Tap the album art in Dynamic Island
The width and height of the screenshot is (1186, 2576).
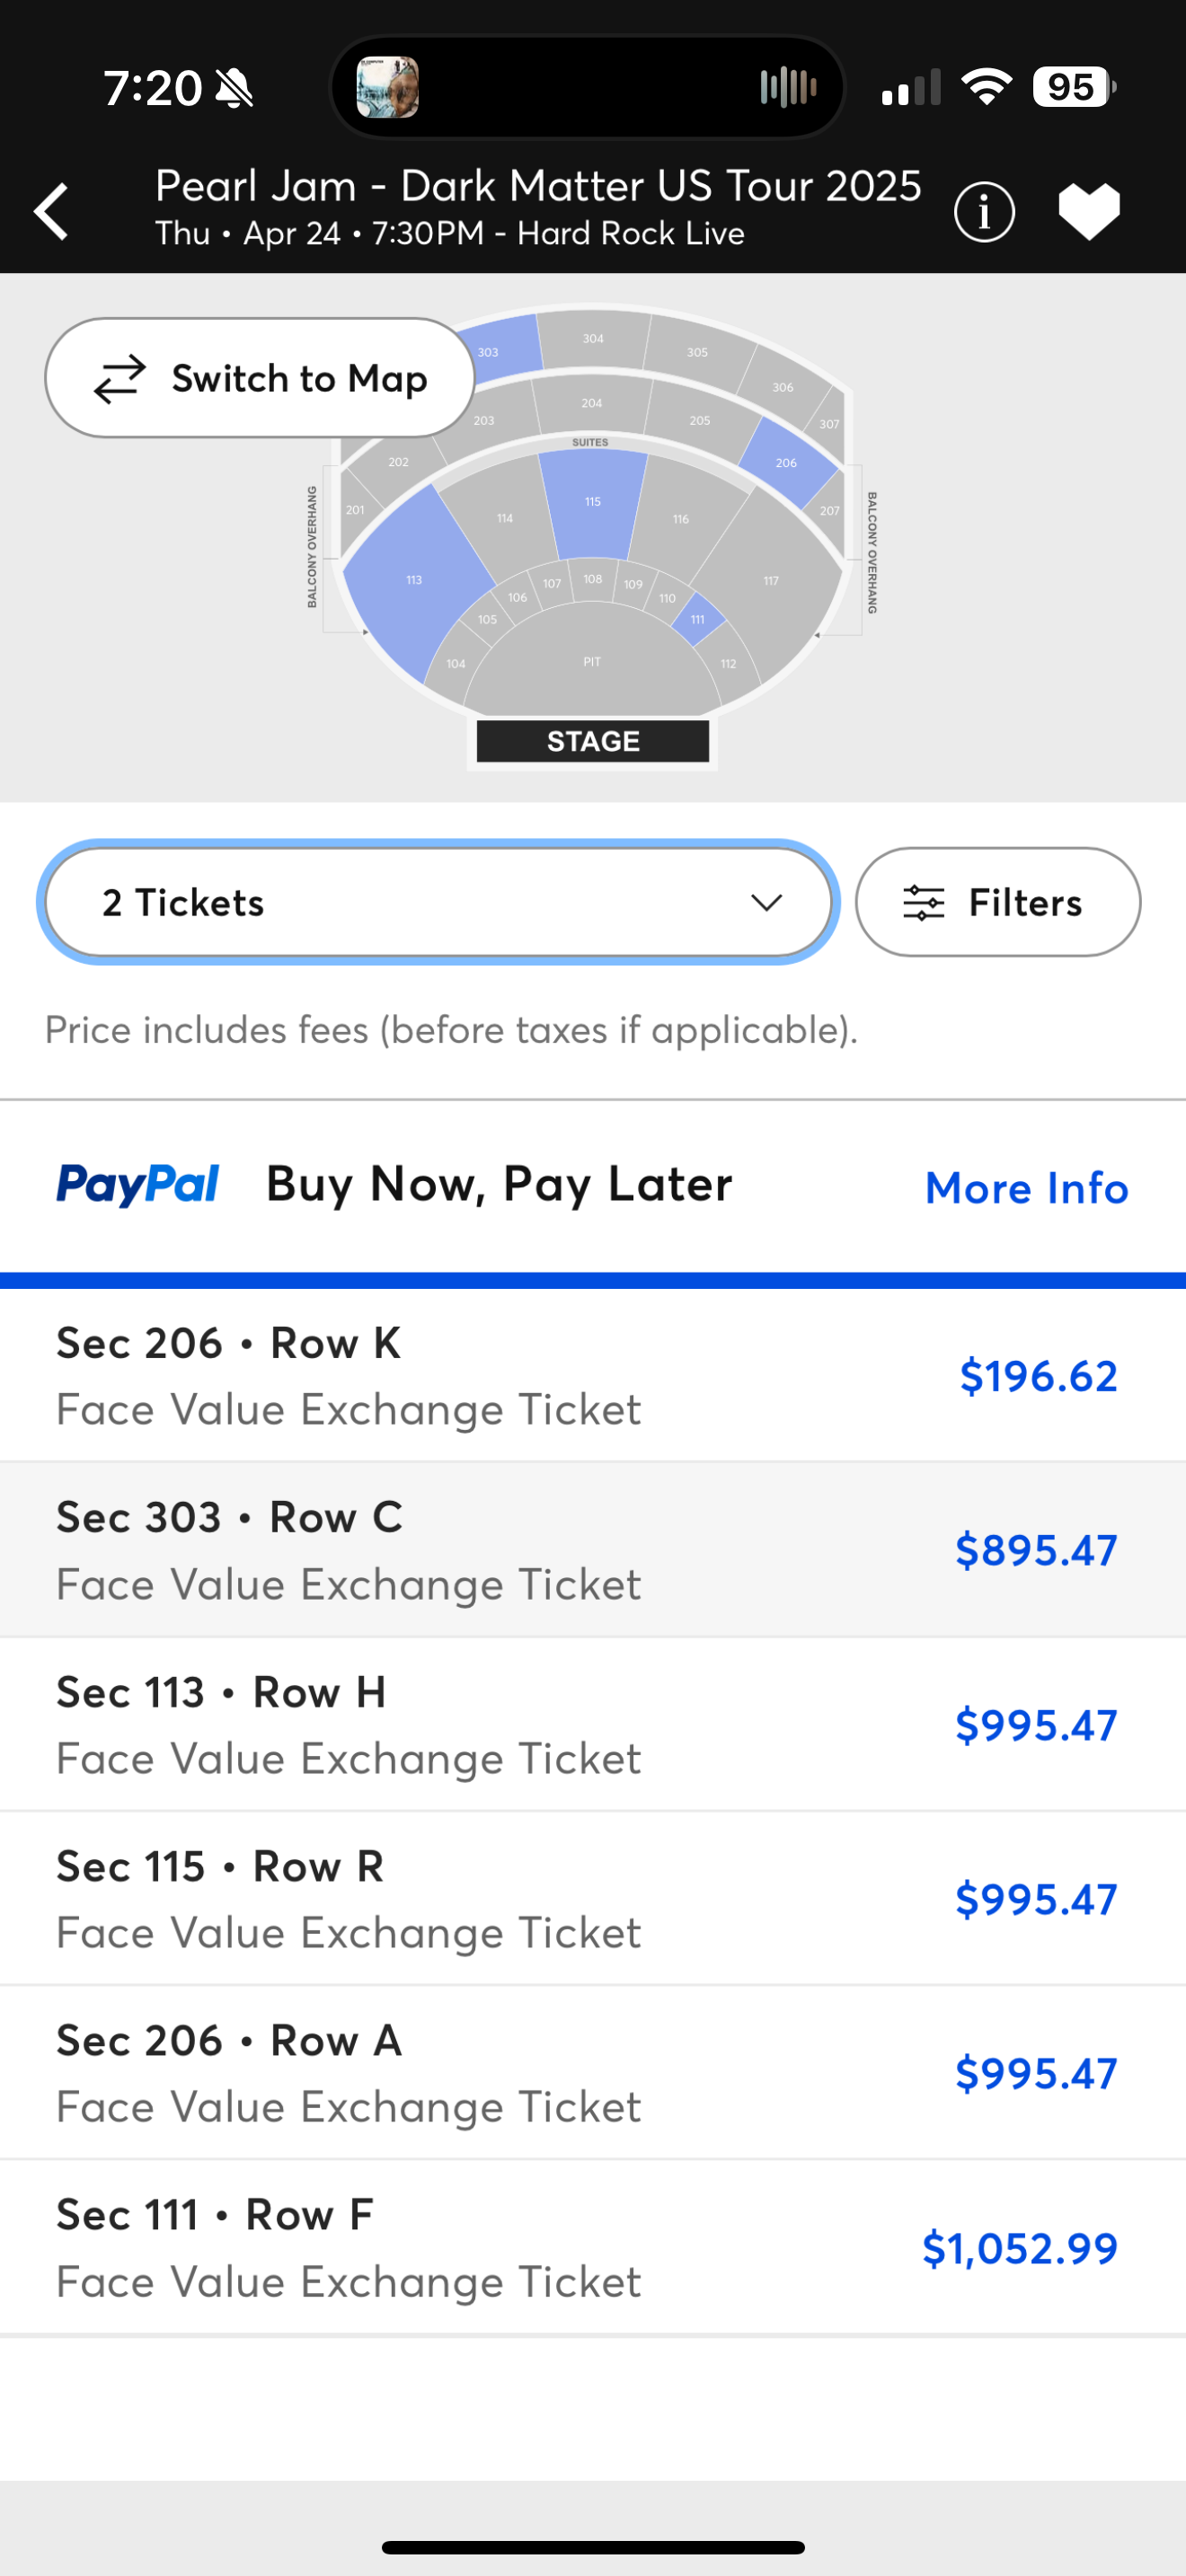click(388, 87)
